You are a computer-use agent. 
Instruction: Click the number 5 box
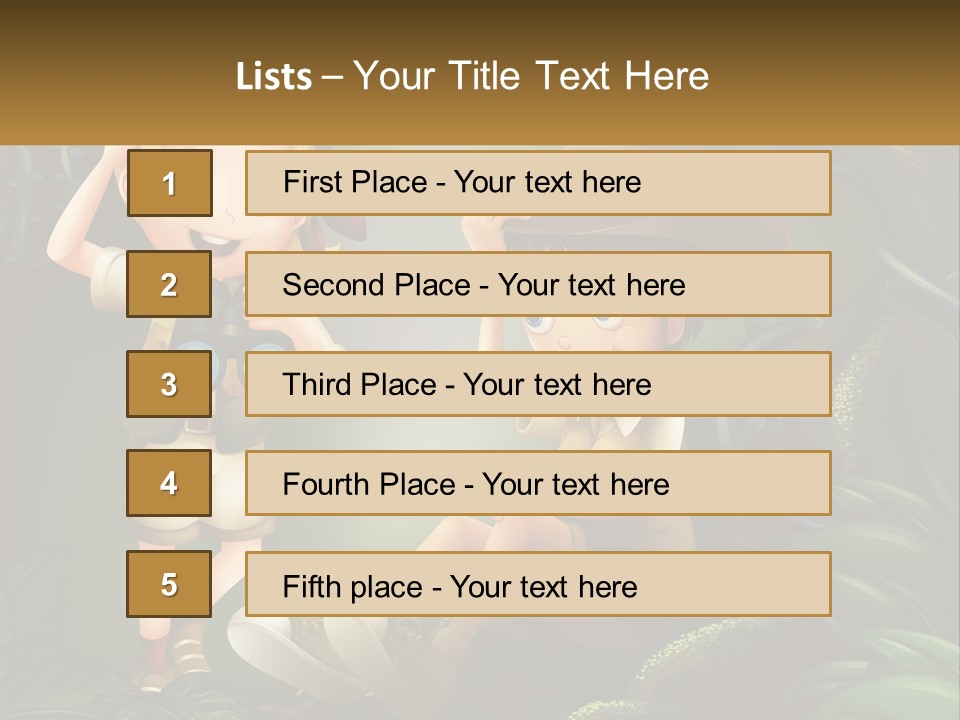coord(169,584)
